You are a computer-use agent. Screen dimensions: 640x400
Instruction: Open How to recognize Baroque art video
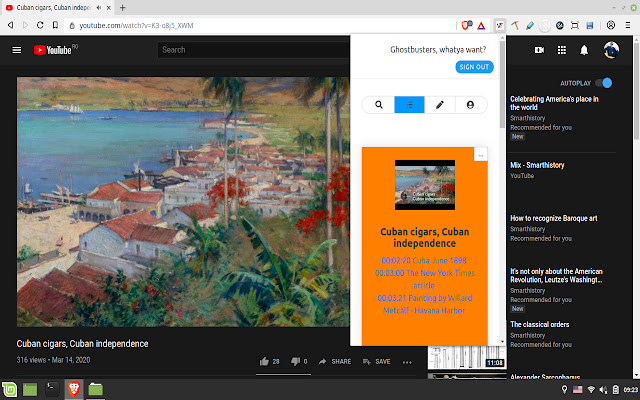[553, 218]
